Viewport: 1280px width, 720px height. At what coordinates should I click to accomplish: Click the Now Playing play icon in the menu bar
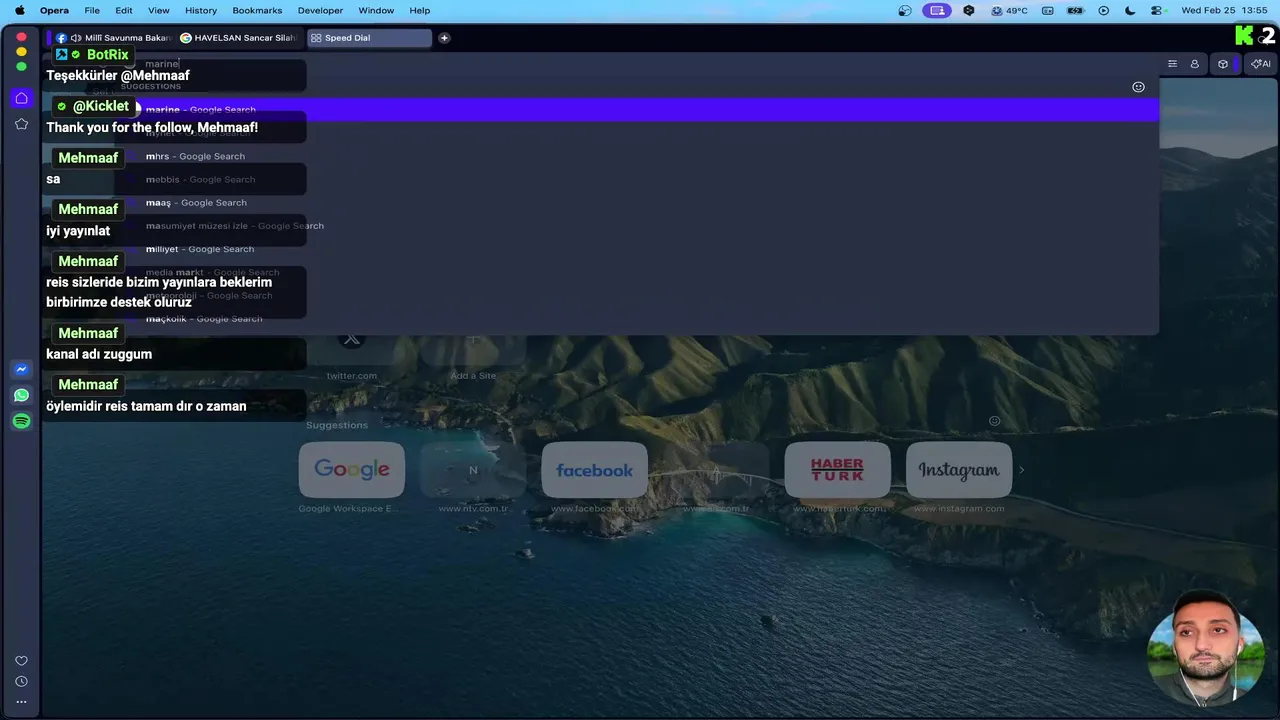point(1104,10)
